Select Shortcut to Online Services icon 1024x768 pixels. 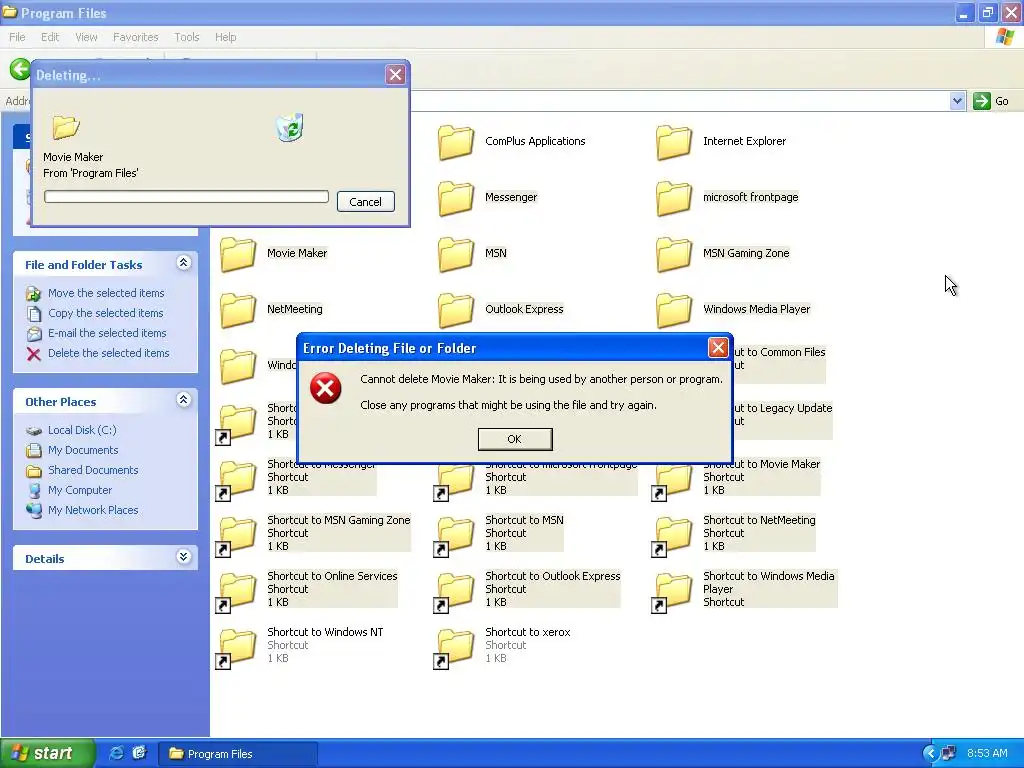tap(236, 592)
